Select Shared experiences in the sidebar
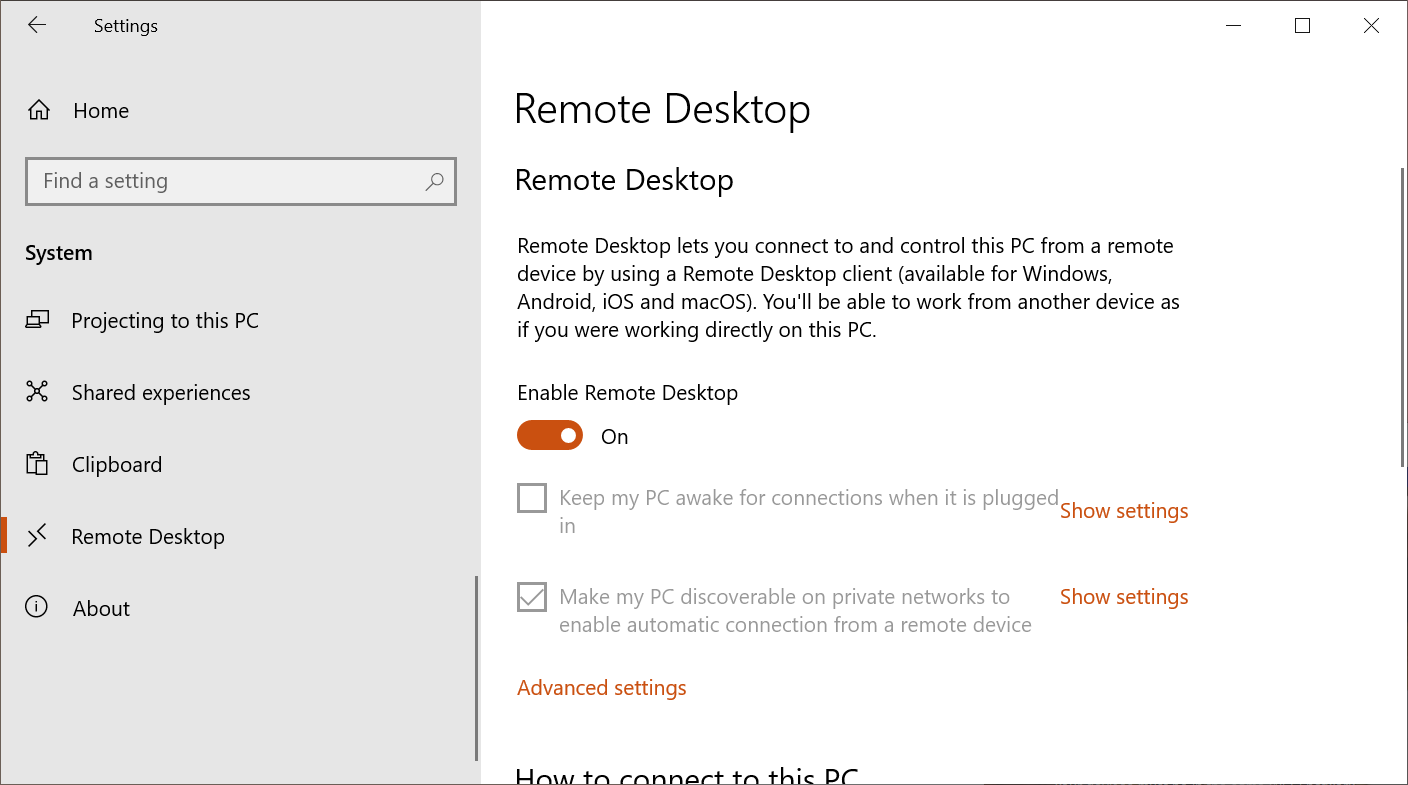The height and width of the screenshot is (785, 1408). [161, 393]
